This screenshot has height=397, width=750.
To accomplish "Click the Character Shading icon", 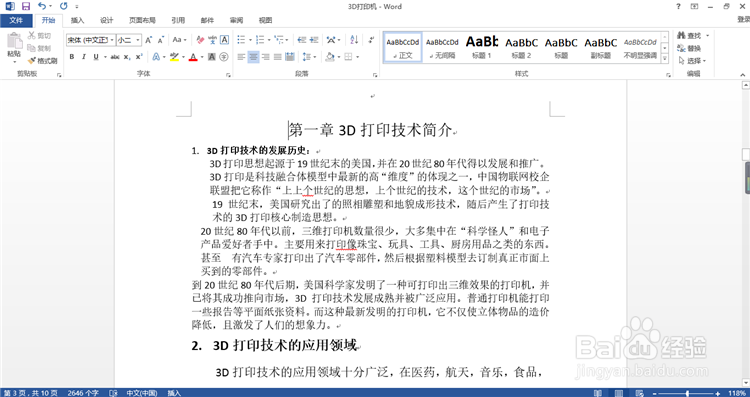I will tap(211, 57).
